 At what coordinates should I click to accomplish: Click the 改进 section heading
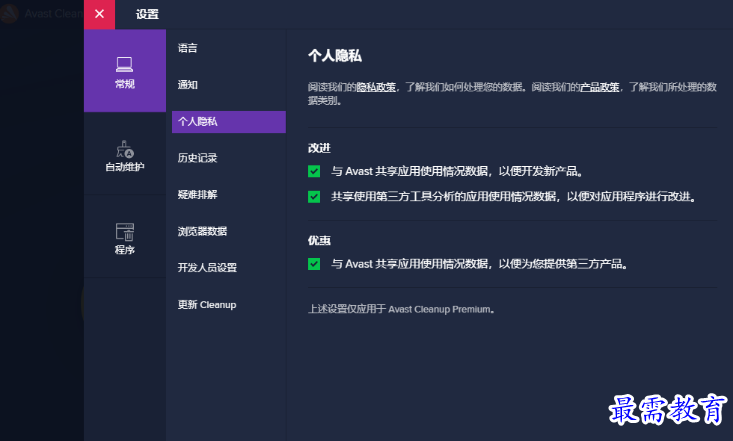coord(319,148)
